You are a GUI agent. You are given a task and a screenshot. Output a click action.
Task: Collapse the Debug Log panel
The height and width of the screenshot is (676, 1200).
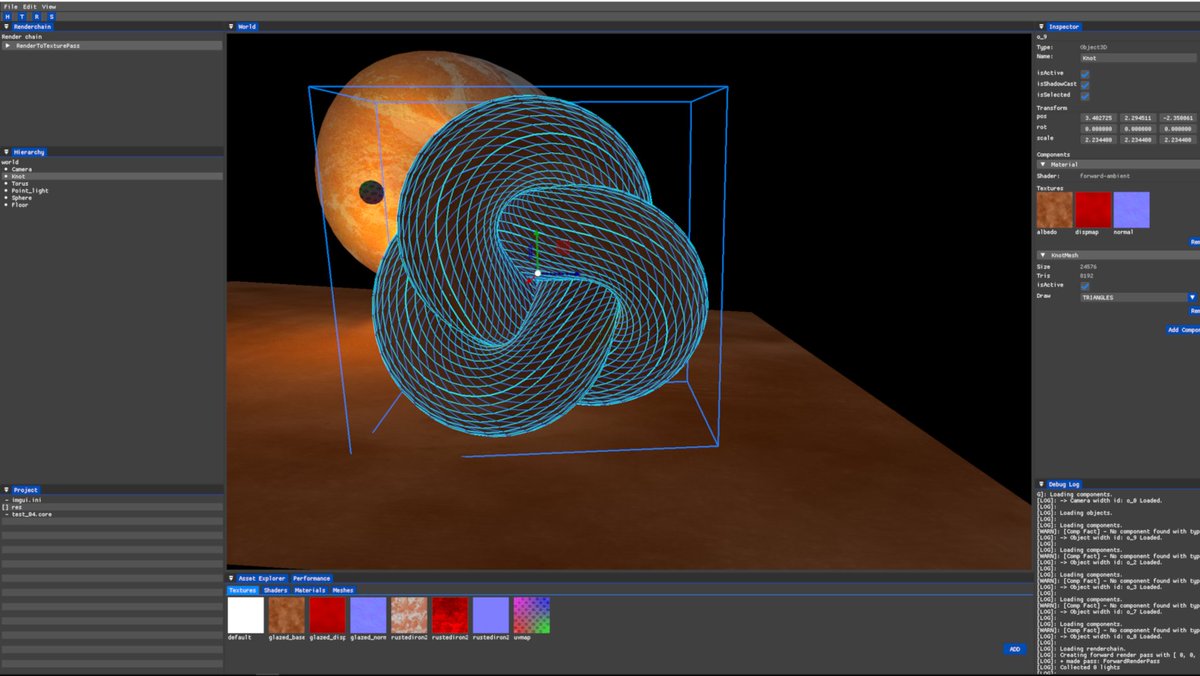point(1042,484)
